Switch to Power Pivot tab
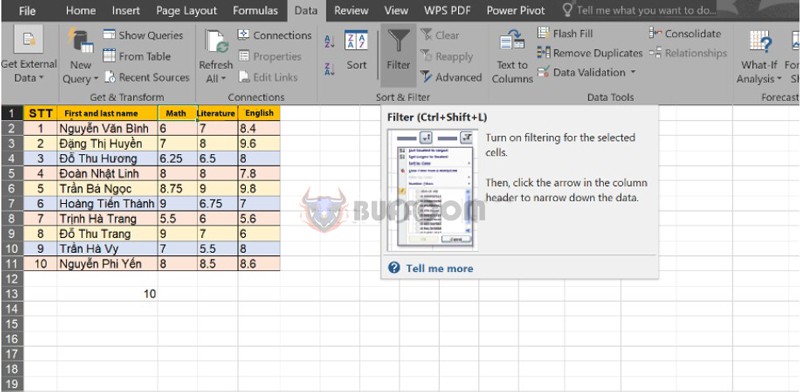 (x=515, y=10)
